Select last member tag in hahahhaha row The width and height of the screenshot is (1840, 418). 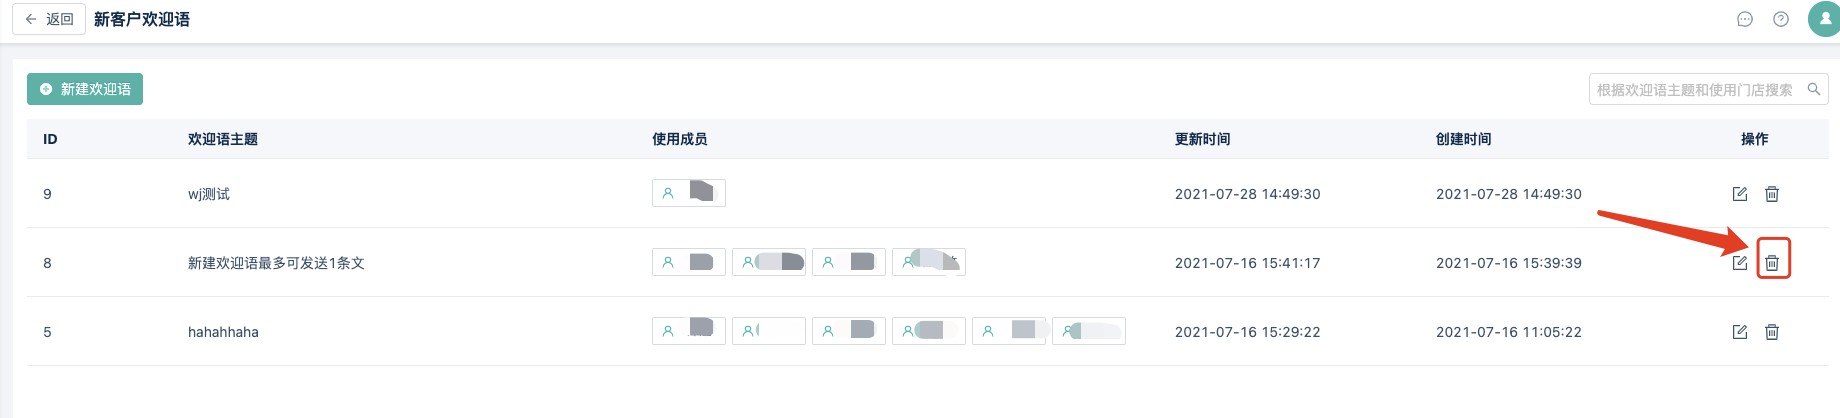tap(1088, 331)
